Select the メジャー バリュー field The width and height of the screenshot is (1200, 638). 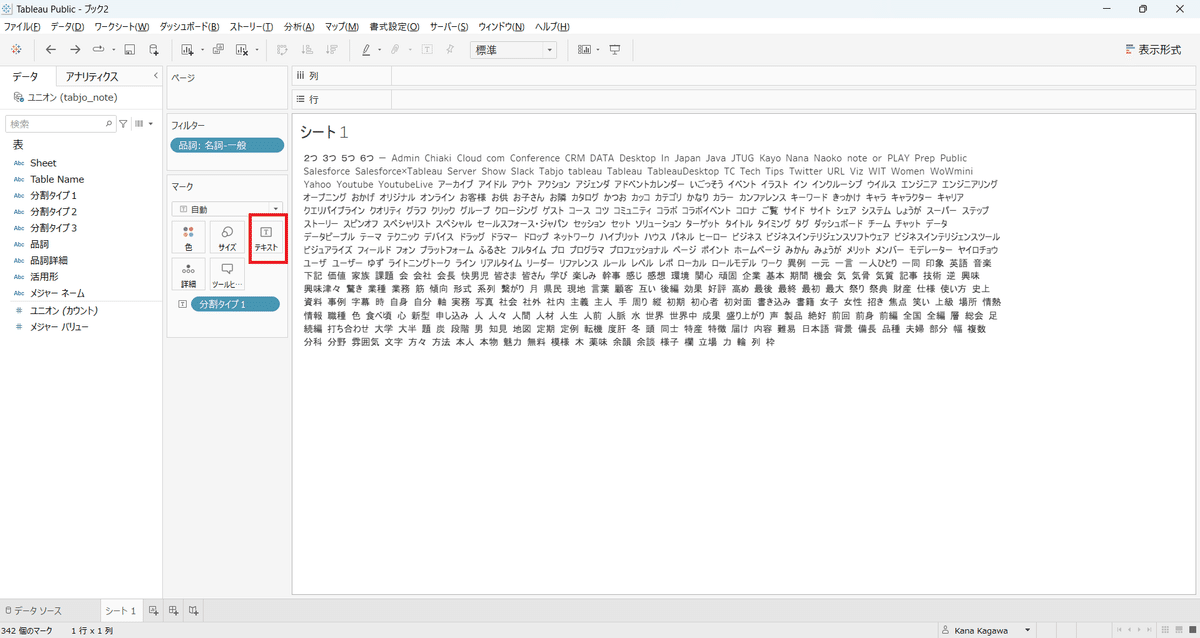point(59,326)
